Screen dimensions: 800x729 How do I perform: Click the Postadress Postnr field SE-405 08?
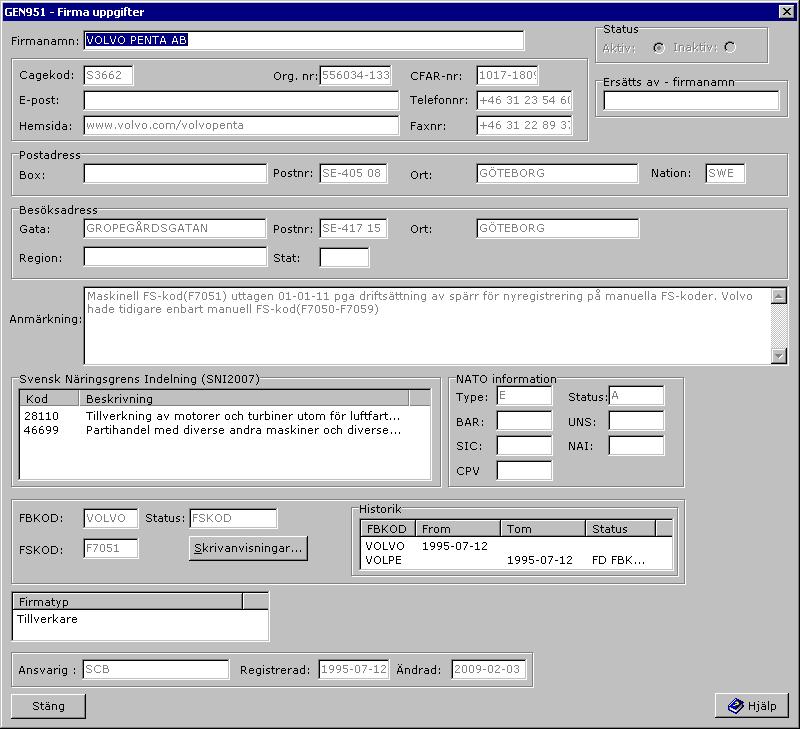coord(354,173)
